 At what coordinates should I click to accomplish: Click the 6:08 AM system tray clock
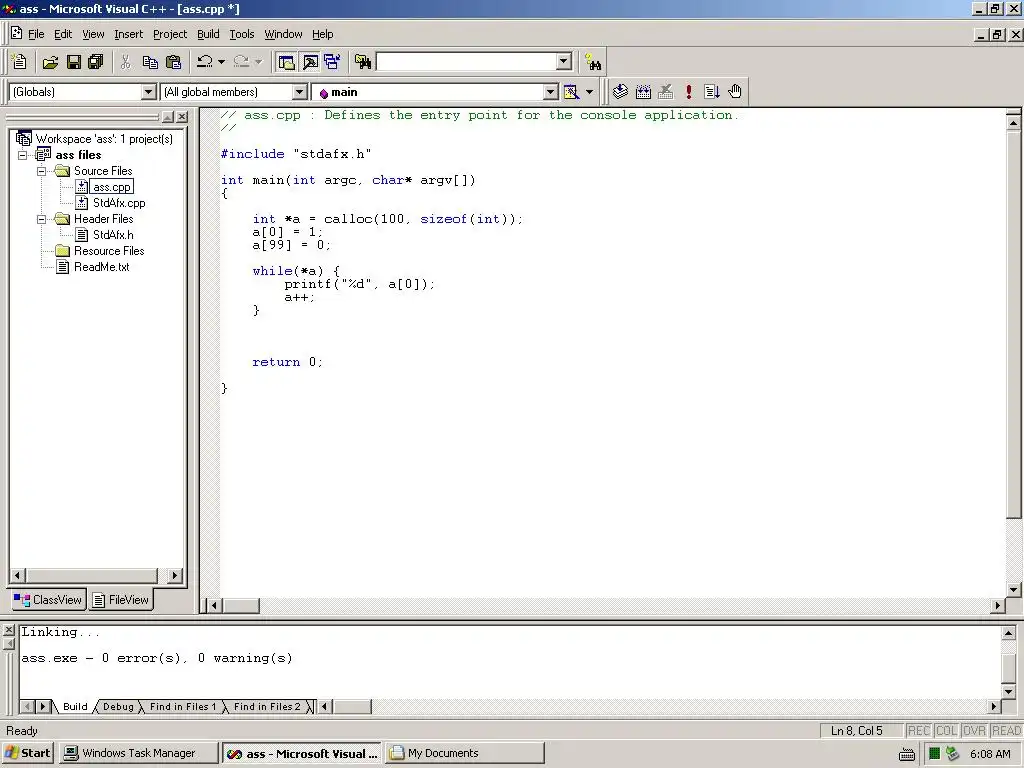(x=990, y=754)
